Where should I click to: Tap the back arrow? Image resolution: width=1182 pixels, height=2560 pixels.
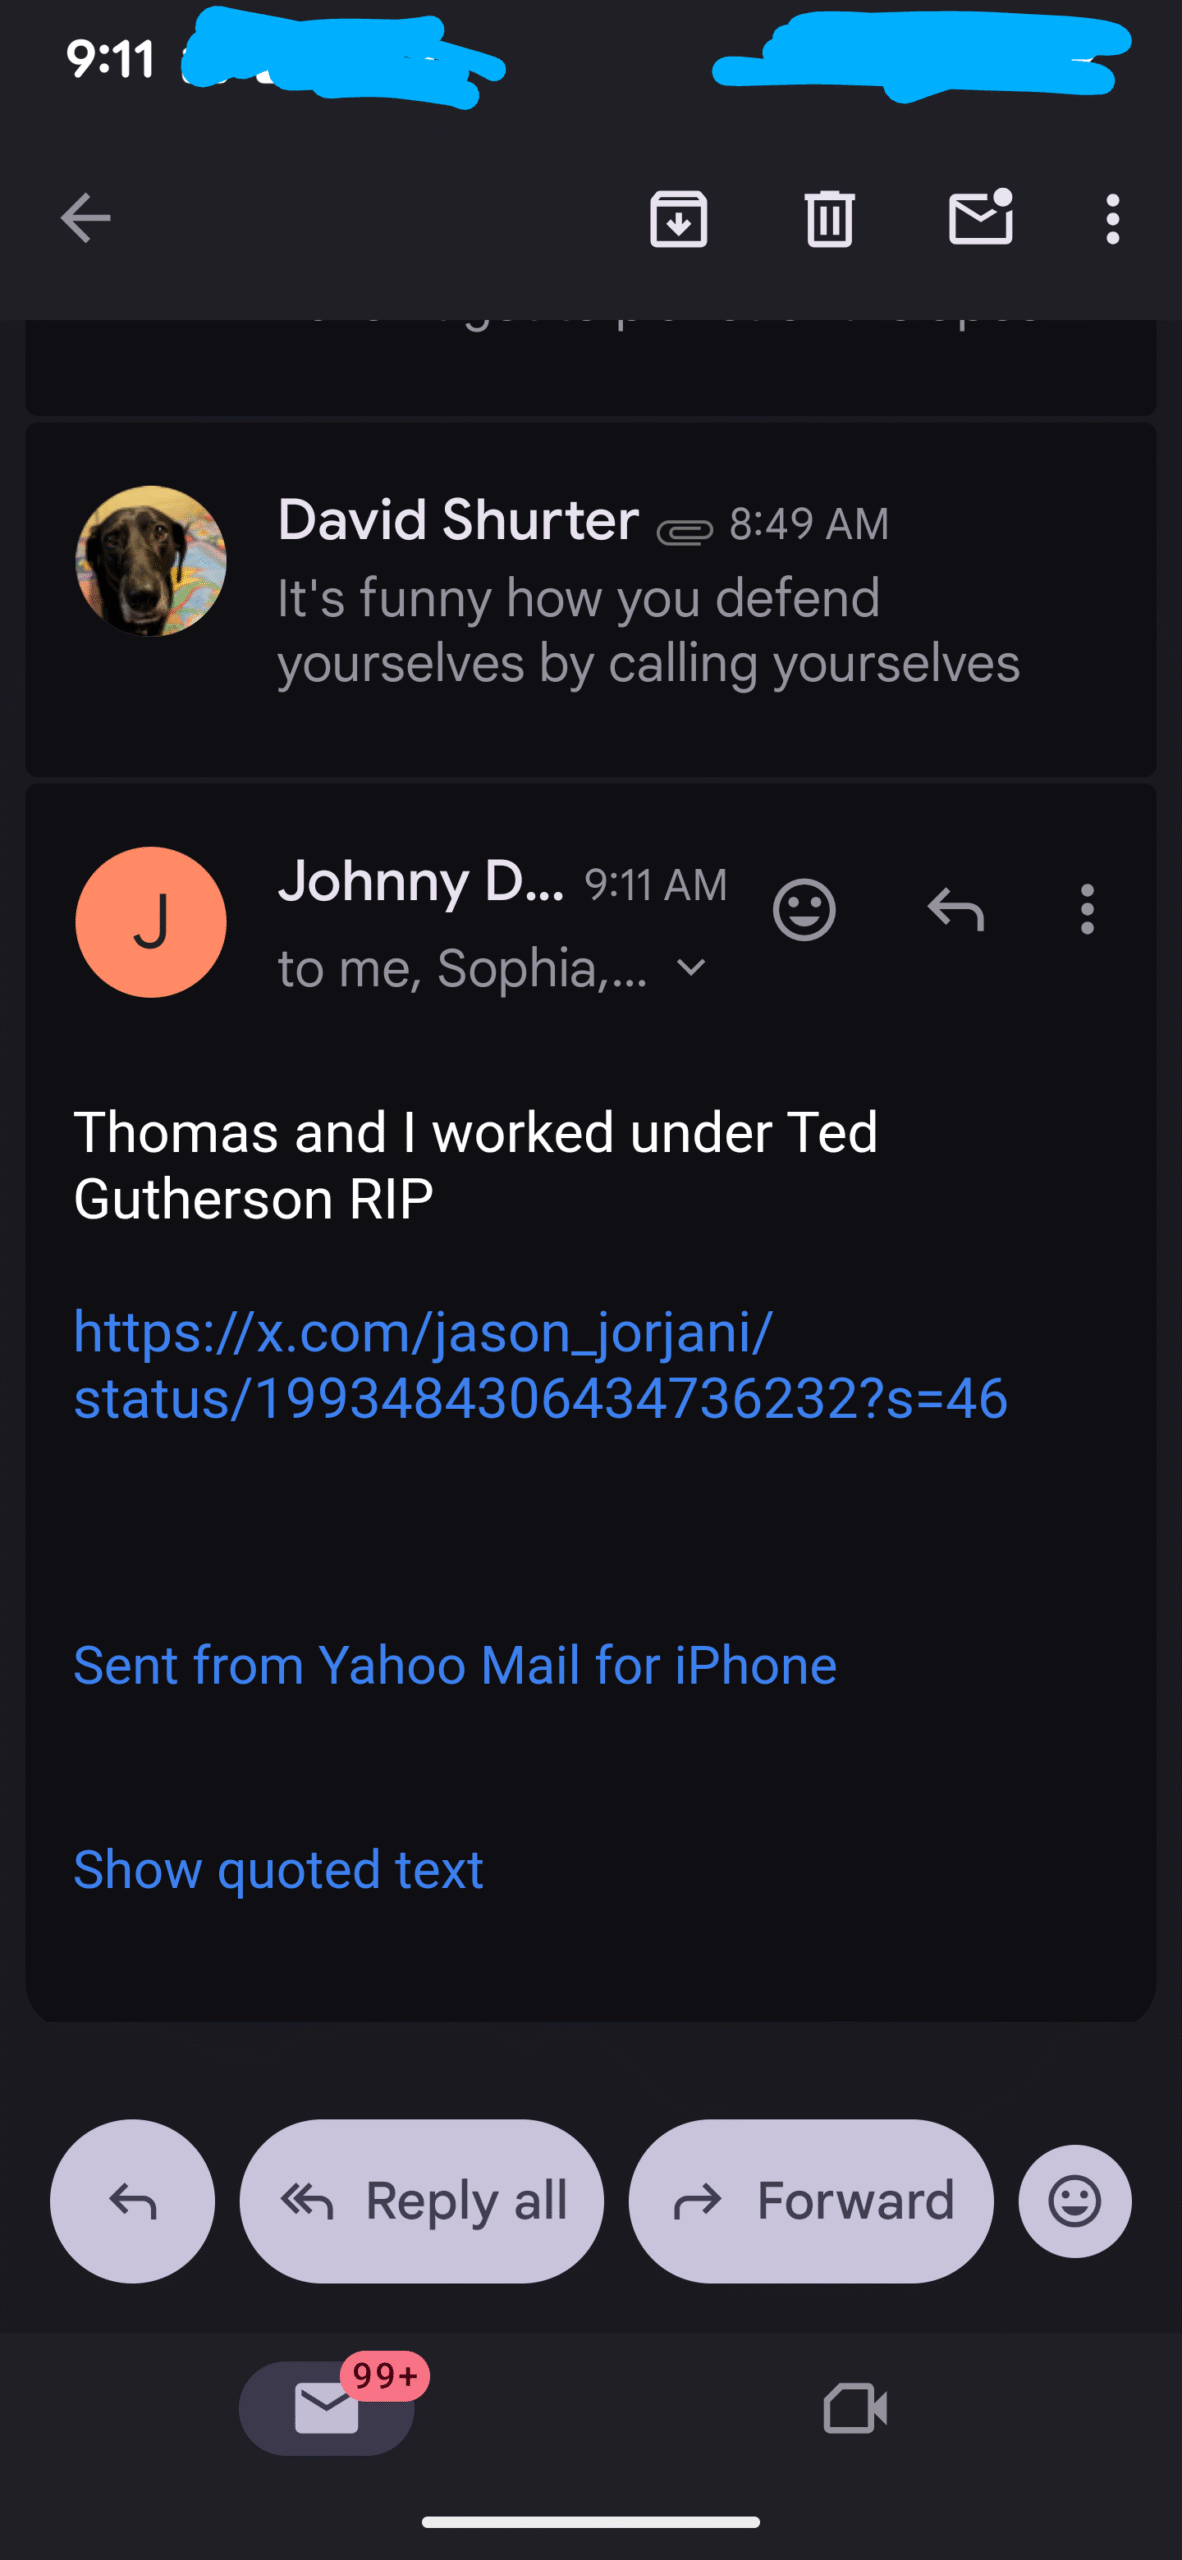click(86, 218)
